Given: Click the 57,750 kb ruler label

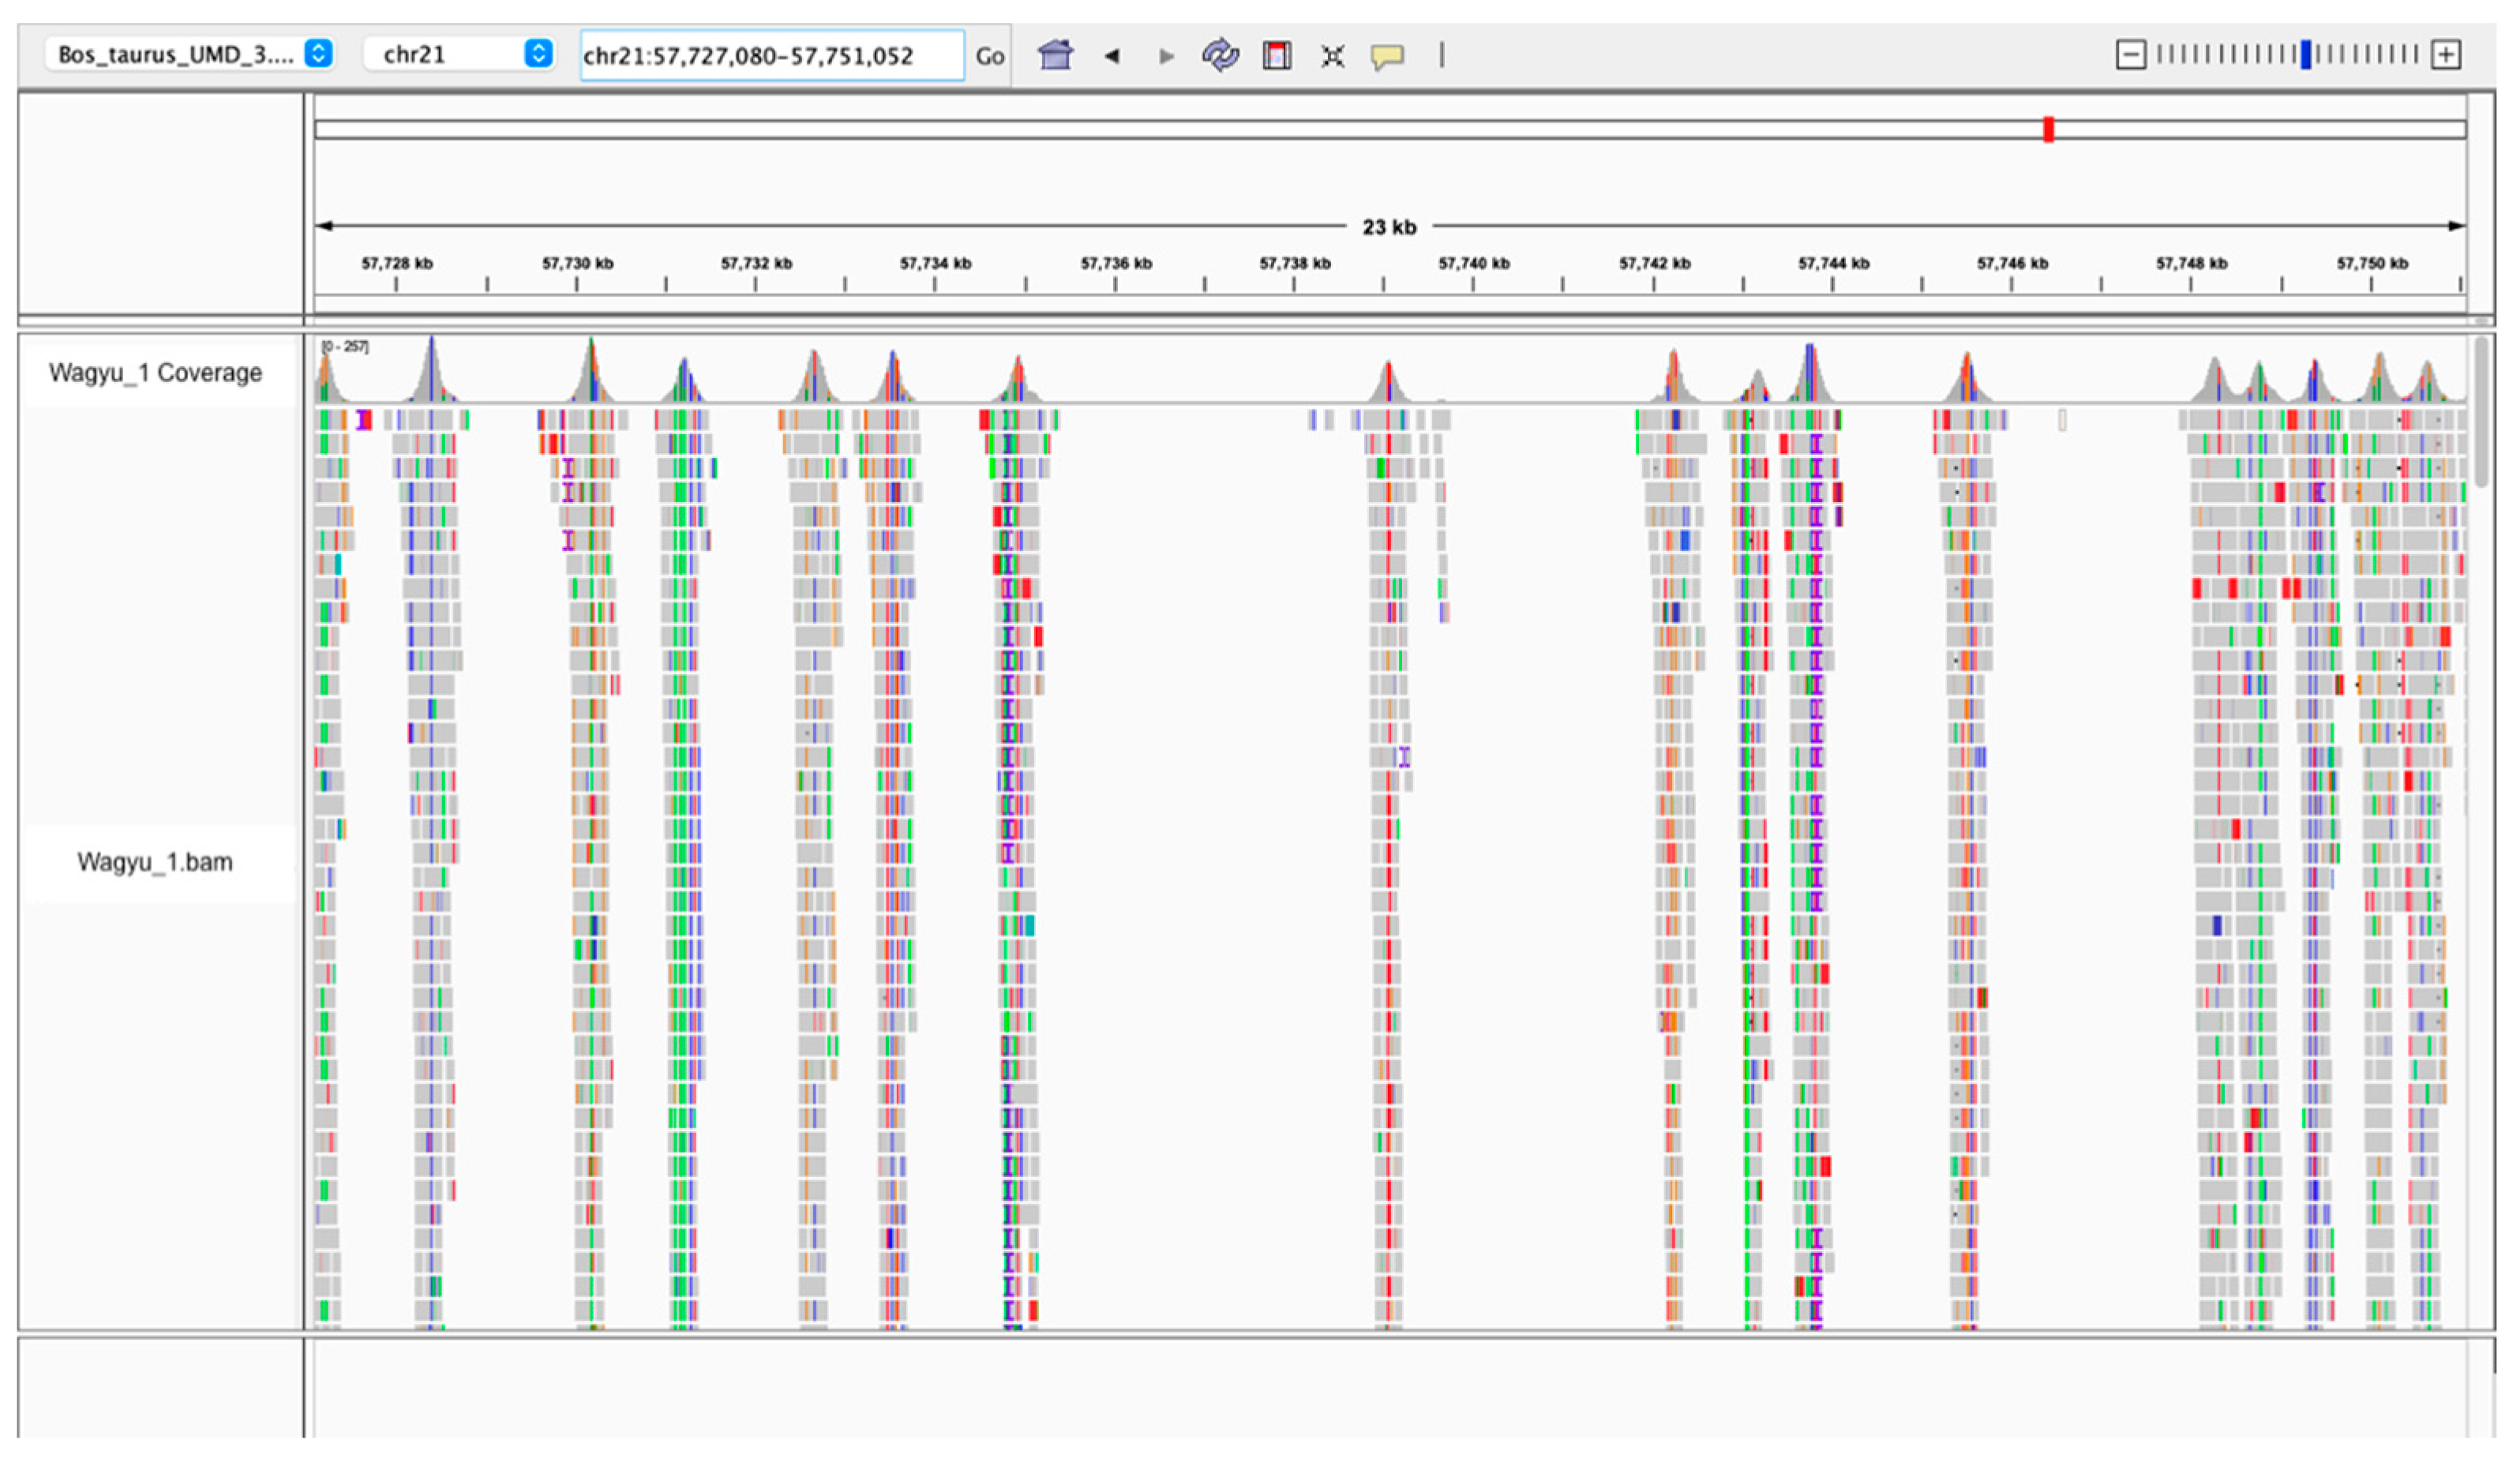Looking at the screenshot, I should (x=2372, y=263).
